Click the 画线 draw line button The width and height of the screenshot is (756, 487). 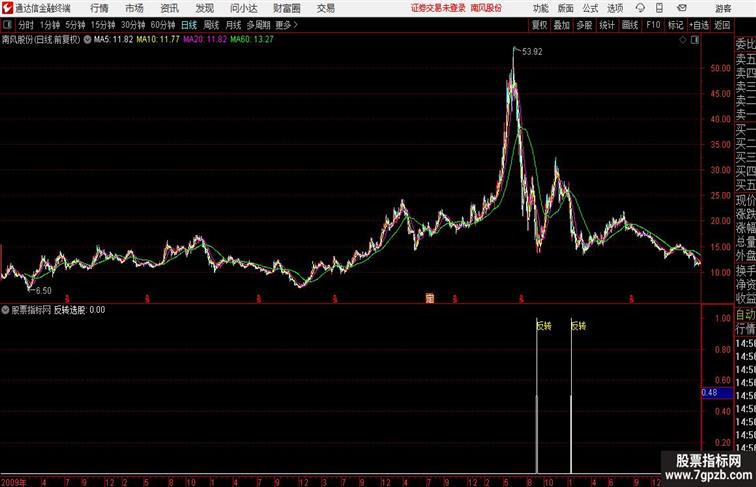630,25
